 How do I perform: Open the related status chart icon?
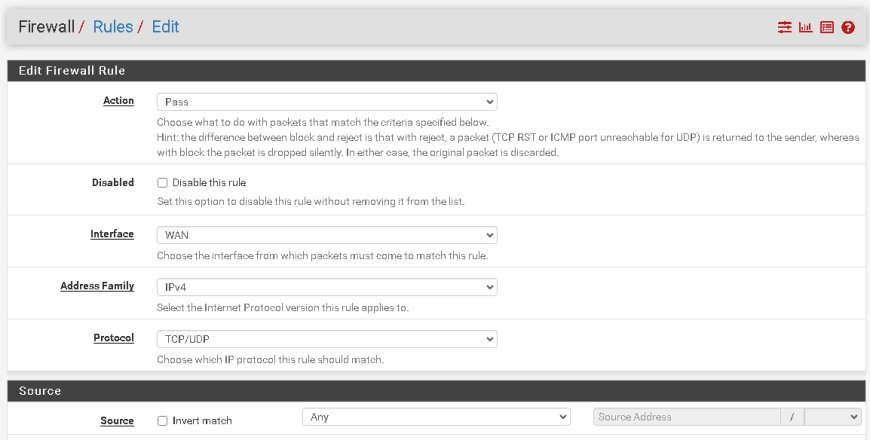click(806, 27)
